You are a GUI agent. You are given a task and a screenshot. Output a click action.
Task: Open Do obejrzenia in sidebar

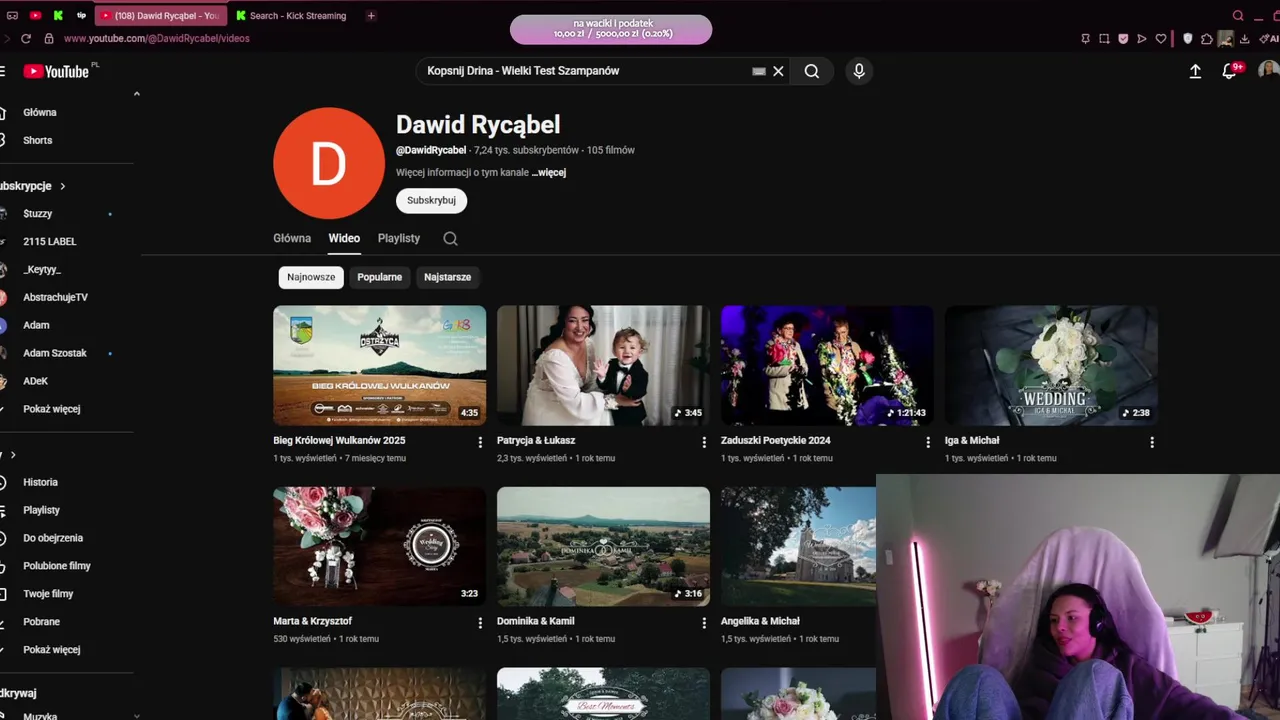point(53,538)
